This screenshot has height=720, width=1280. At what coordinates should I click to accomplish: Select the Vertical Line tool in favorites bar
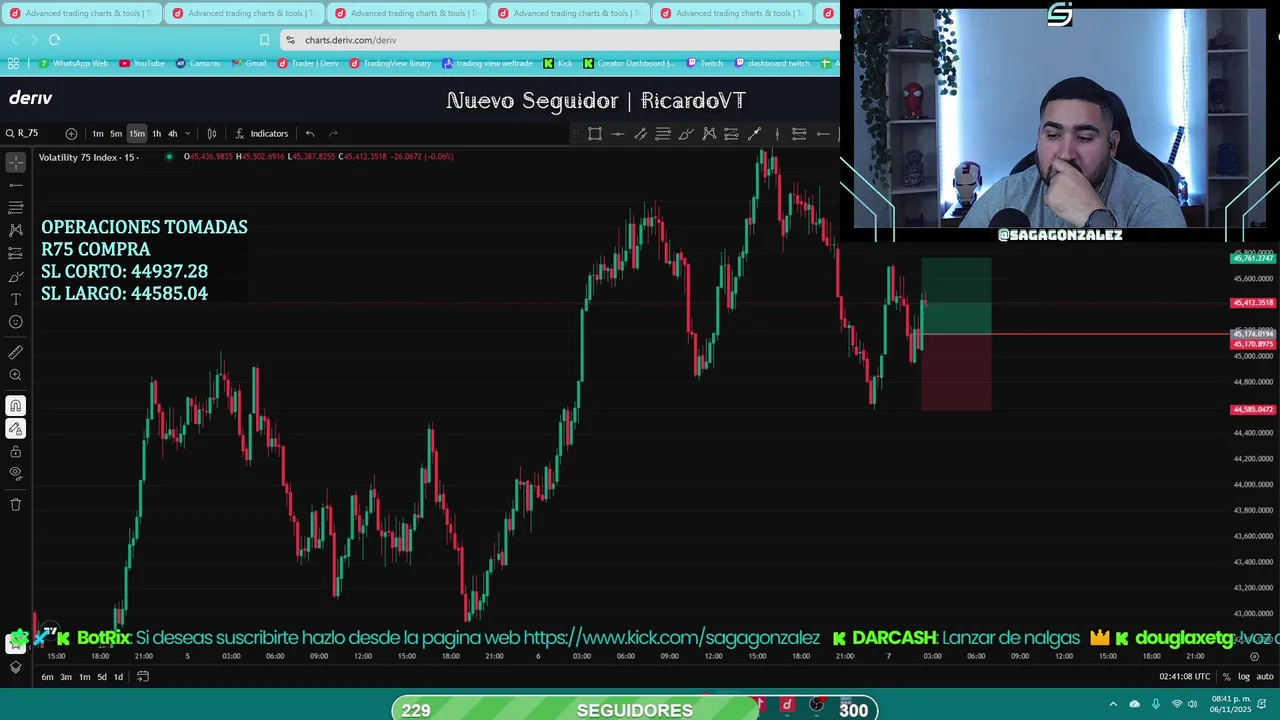coord(777,134)
